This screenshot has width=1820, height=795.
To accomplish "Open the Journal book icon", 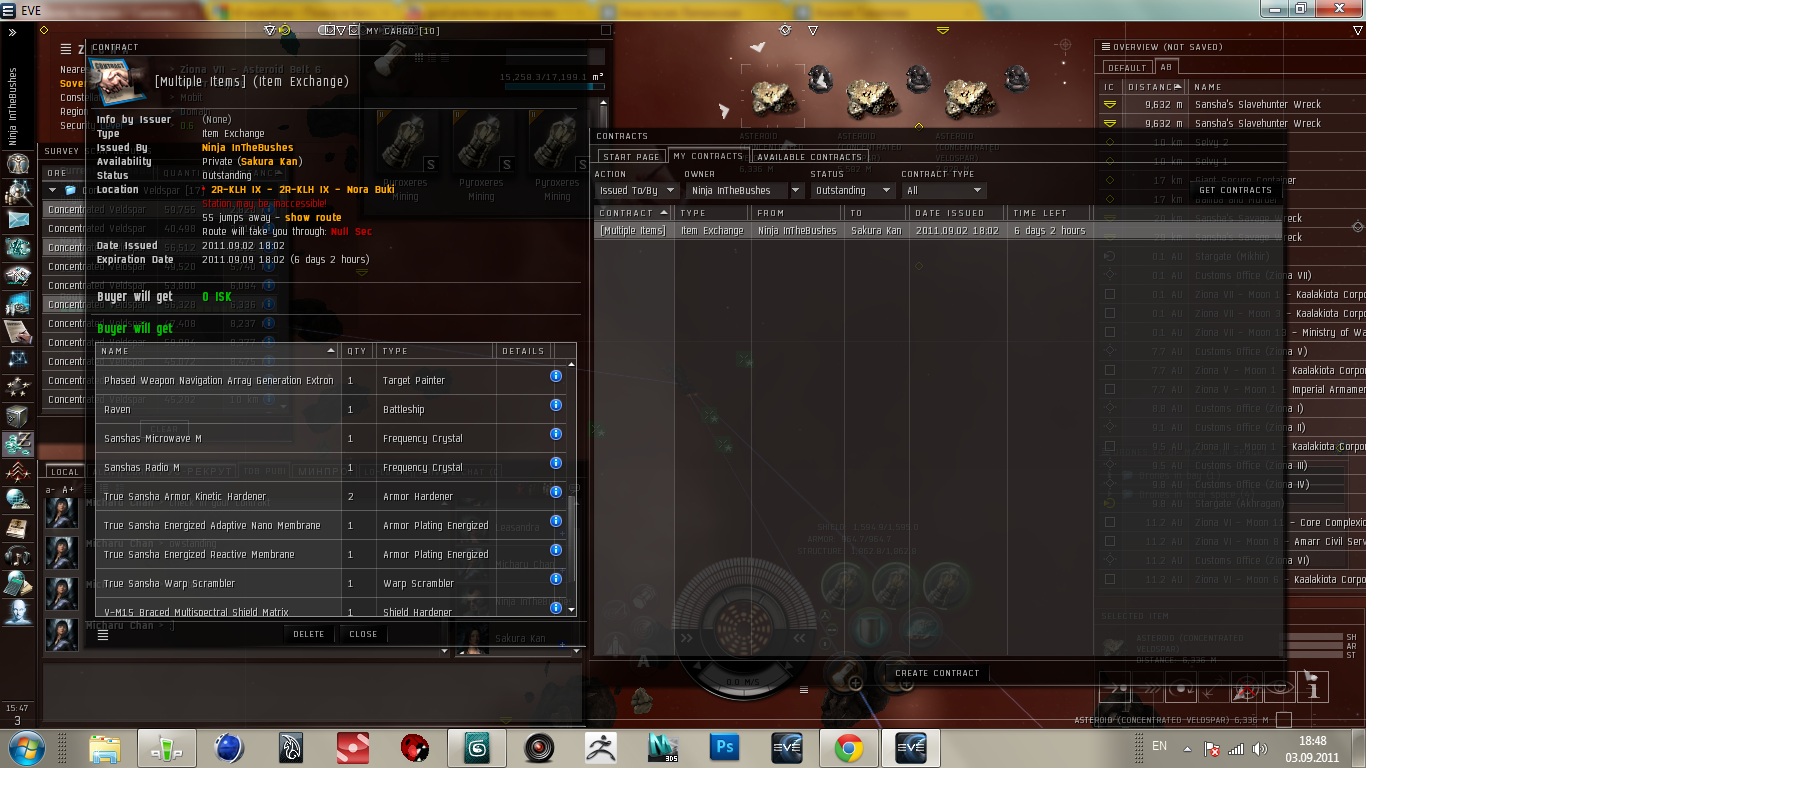I will [x=18, y=527].
